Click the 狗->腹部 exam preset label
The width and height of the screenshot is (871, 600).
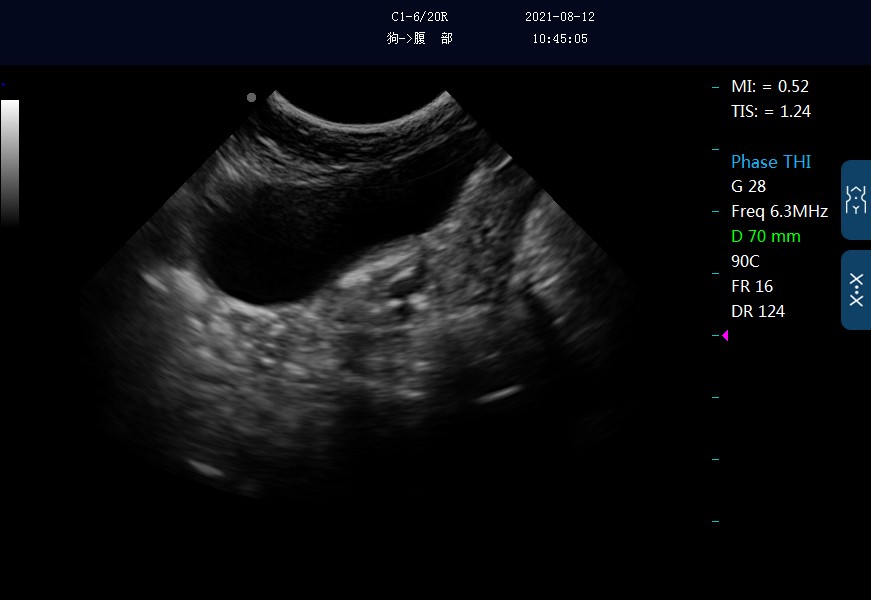[x=420, y=38]
